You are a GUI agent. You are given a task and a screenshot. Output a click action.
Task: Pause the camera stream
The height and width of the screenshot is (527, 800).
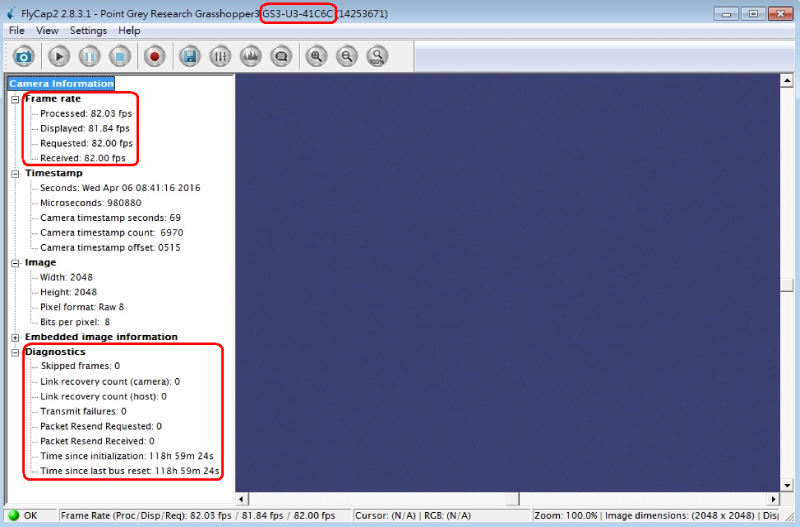tap(89, 57)
